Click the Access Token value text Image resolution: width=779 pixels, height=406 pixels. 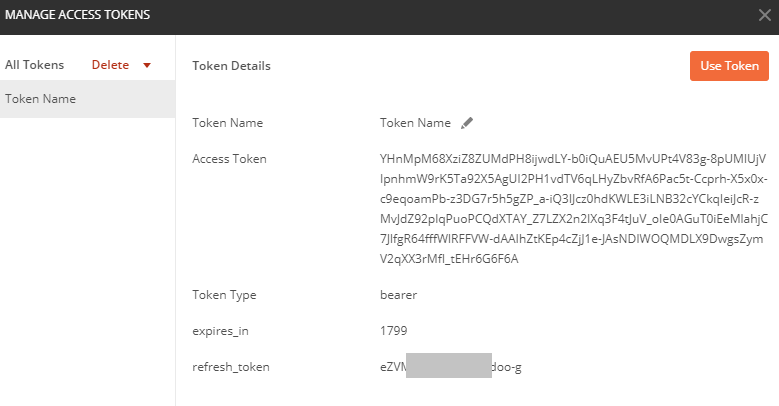574,209
